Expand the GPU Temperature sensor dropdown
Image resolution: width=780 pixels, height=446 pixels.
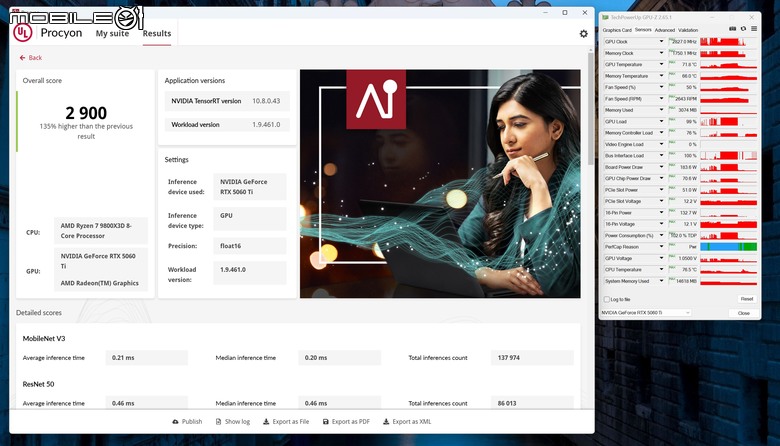(661, 65)
